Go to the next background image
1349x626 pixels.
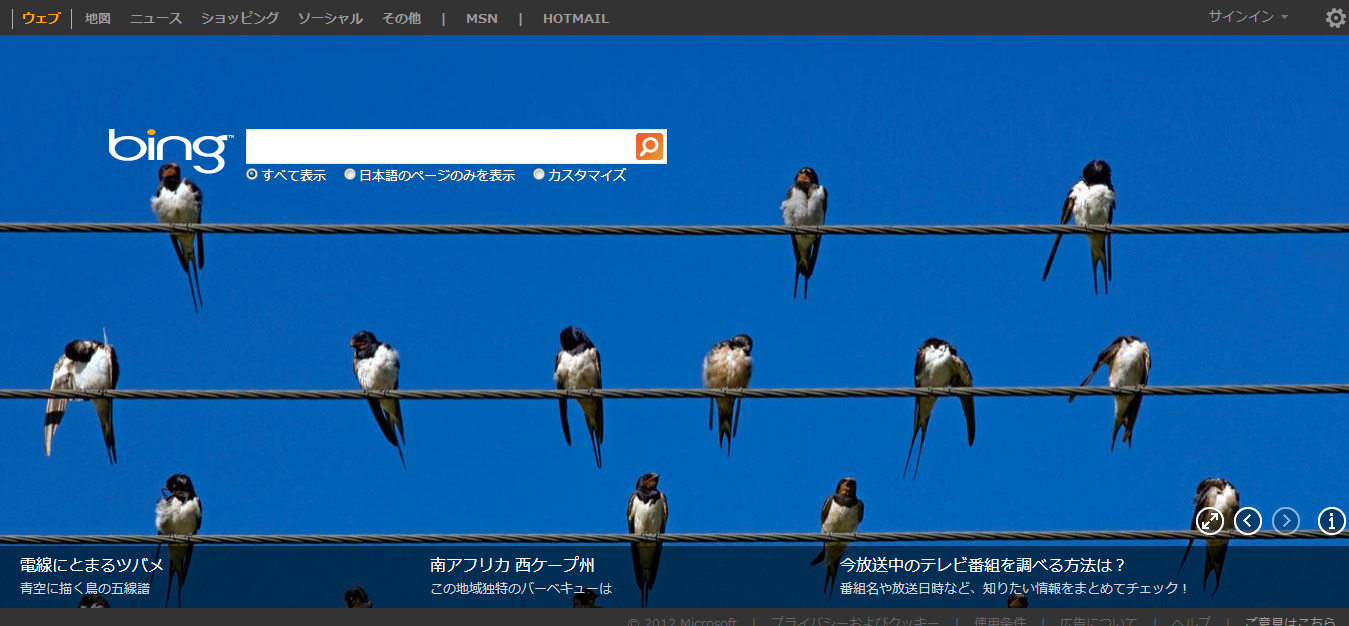click(1286, 521)
